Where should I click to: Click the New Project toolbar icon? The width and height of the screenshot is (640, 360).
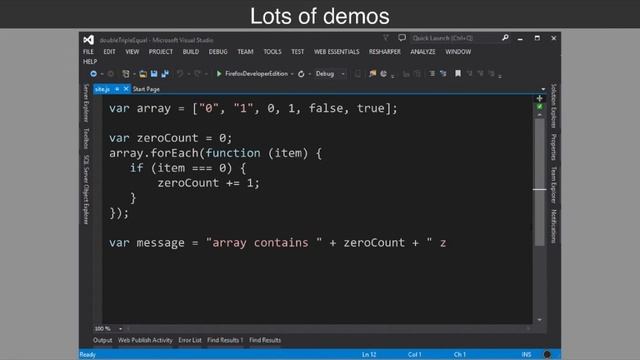point(126,74)
